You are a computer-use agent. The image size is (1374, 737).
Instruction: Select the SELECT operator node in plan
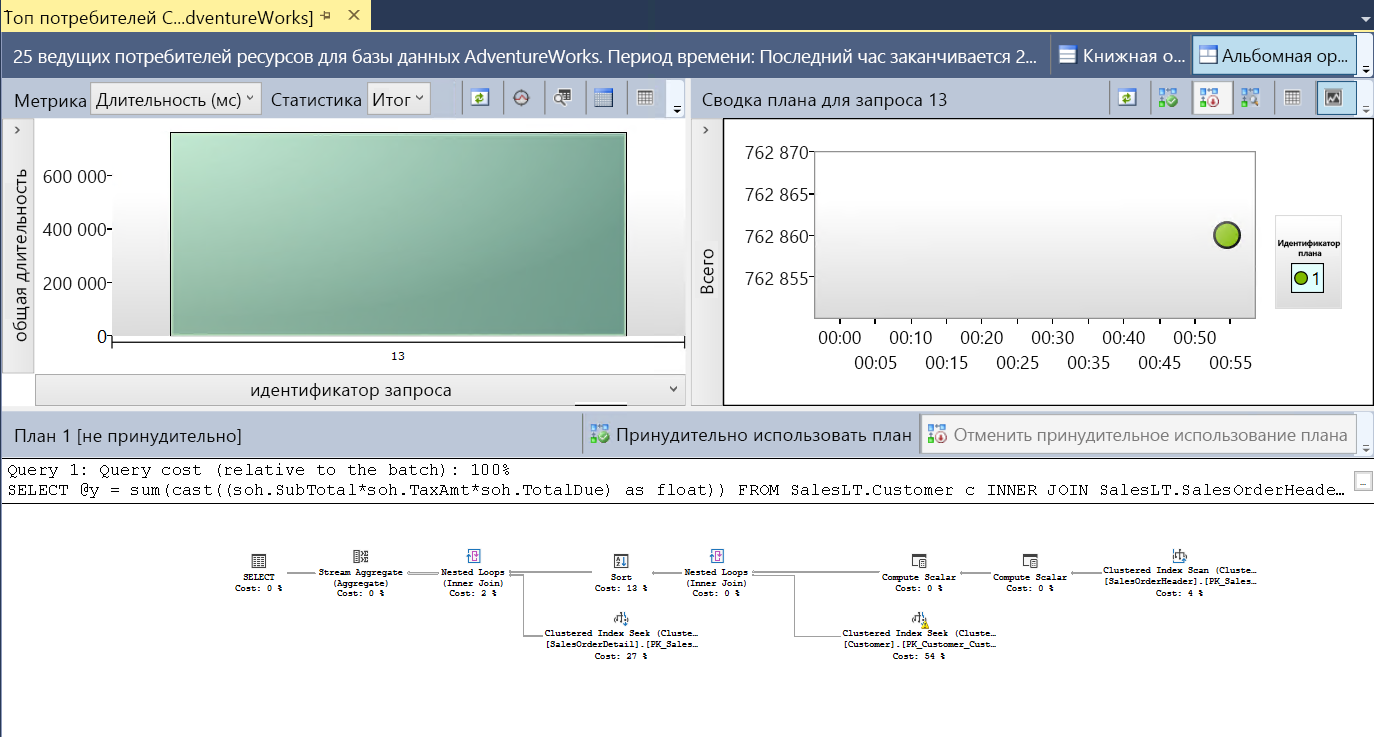(x=259, y=575)
